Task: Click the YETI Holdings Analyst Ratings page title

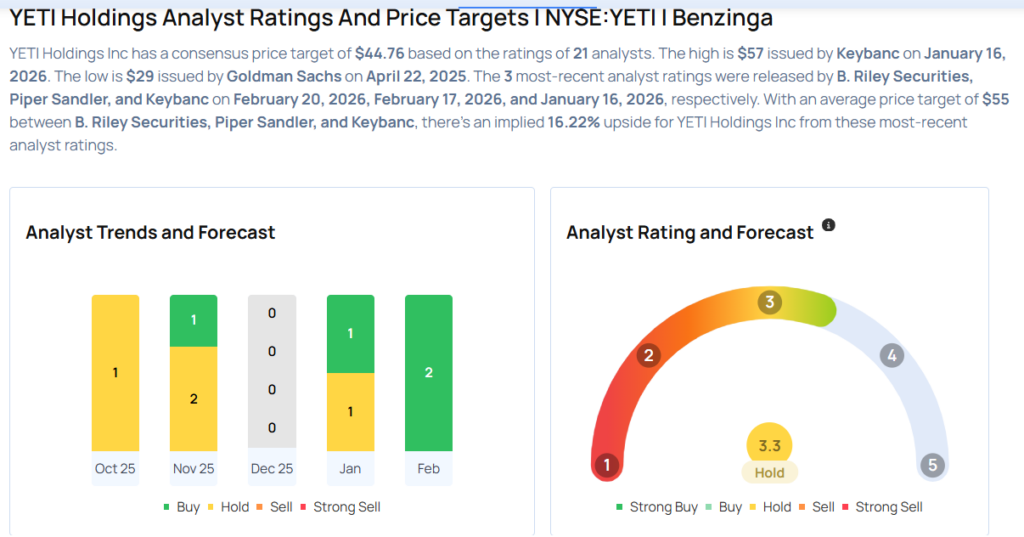Action: (390, 18)
